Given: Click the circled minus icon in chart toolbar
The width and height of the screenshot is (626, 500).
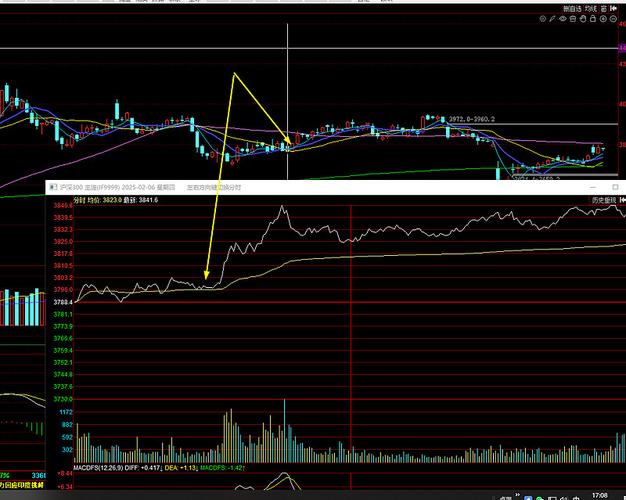Looking at the screenshot, I should tap(613, 19).
